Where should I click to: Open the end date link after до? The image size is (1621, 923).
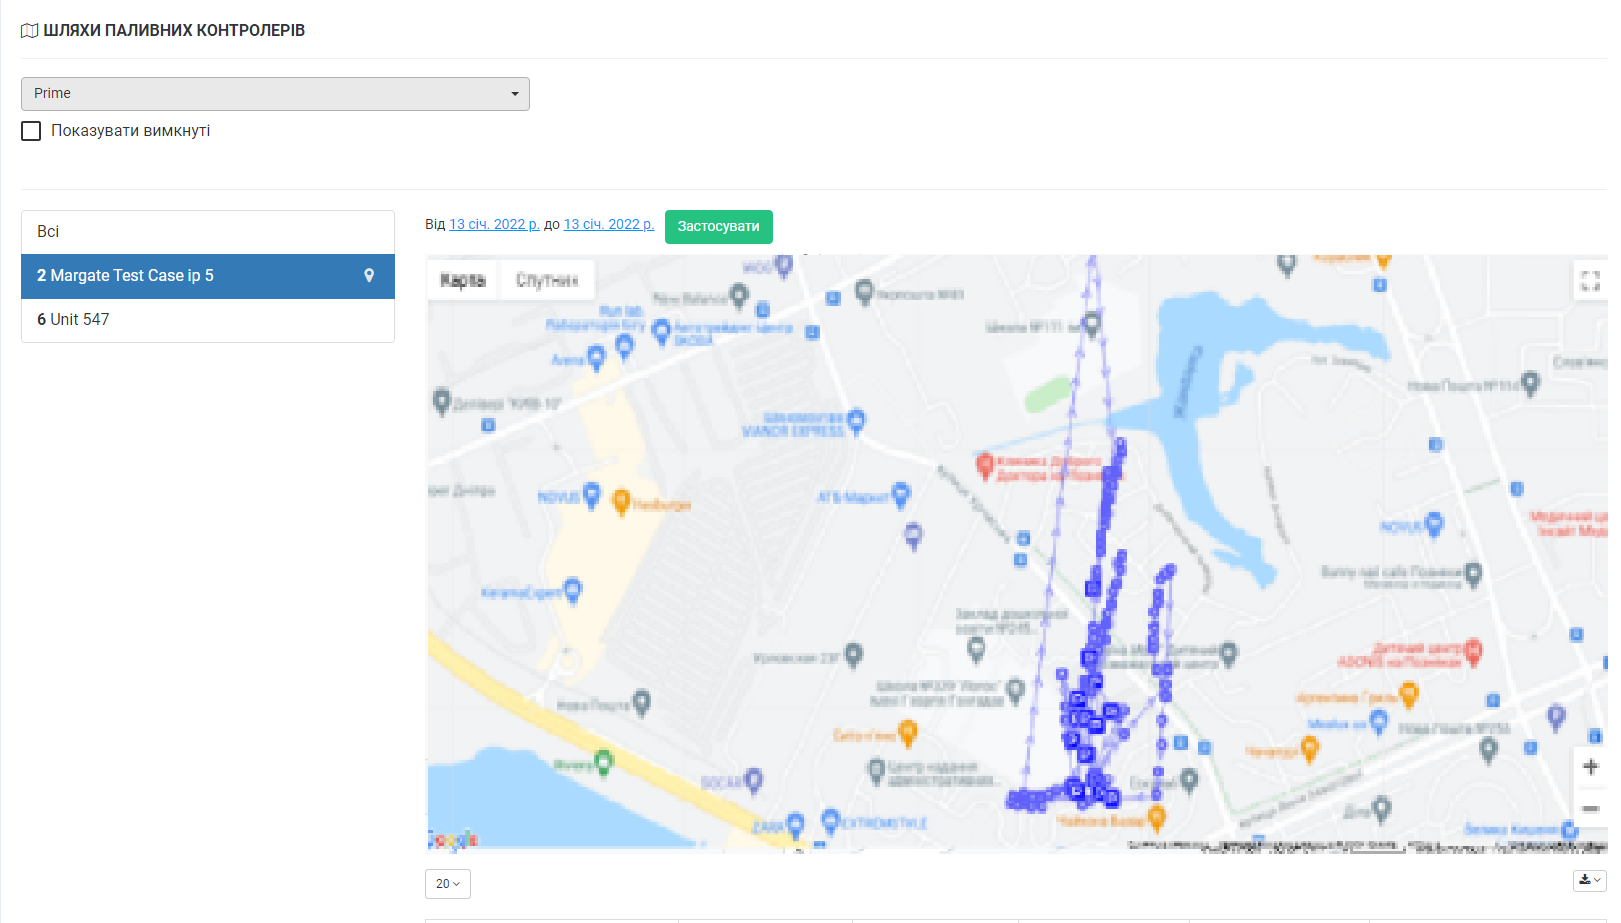point(608,224)
